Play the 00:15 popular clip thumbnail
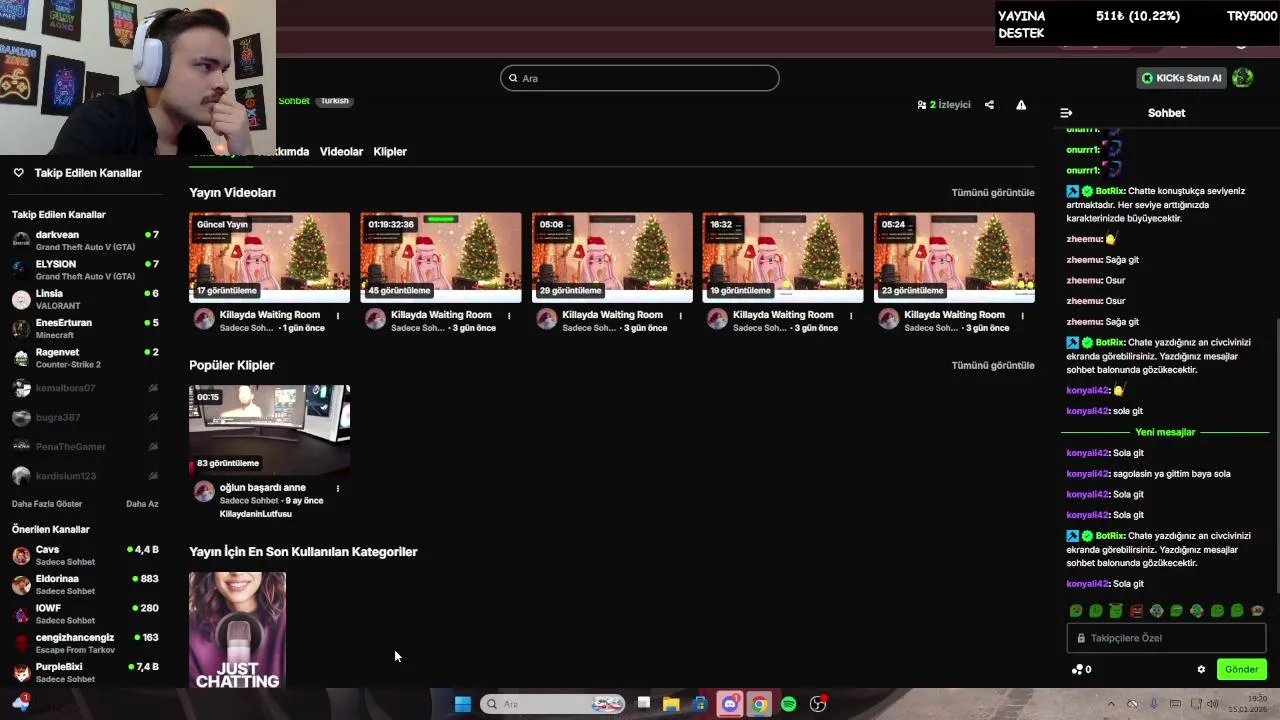The image size is (1280, 720). click(270, 430)
